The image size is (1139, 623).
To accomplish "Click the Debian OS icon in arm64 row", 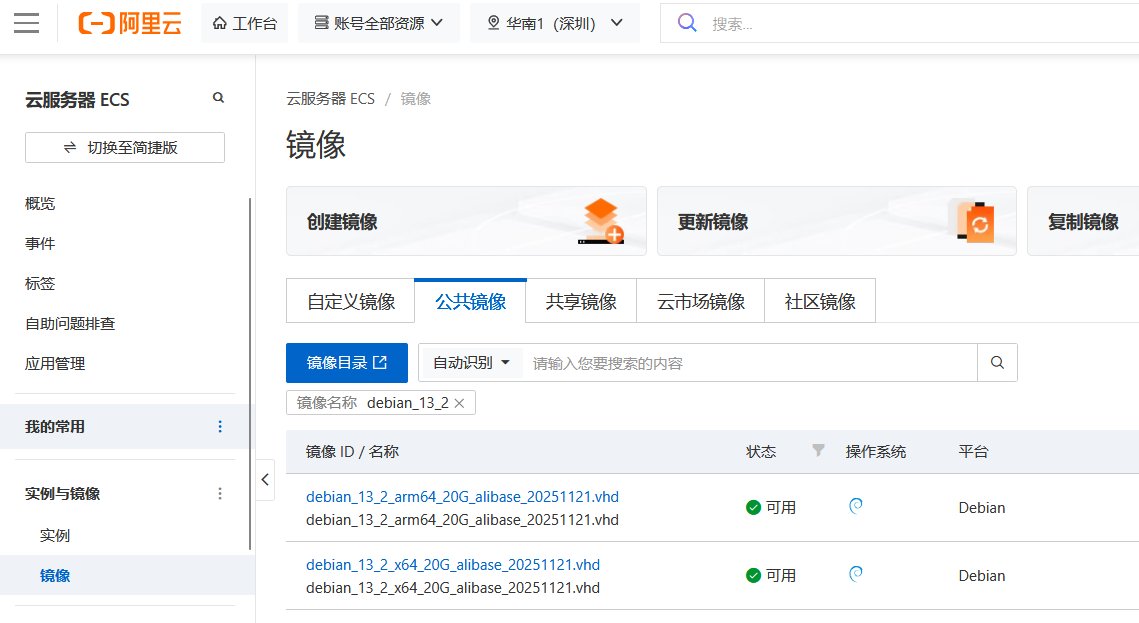I will point(856,506).
